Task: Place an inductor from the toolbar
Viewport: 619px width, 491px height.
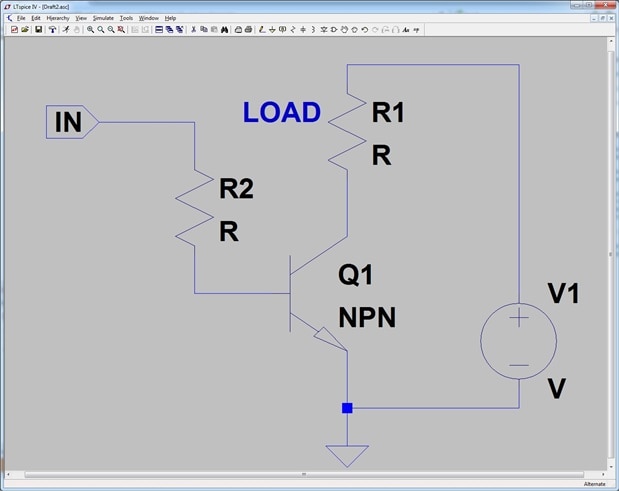Action: [313, 30]
